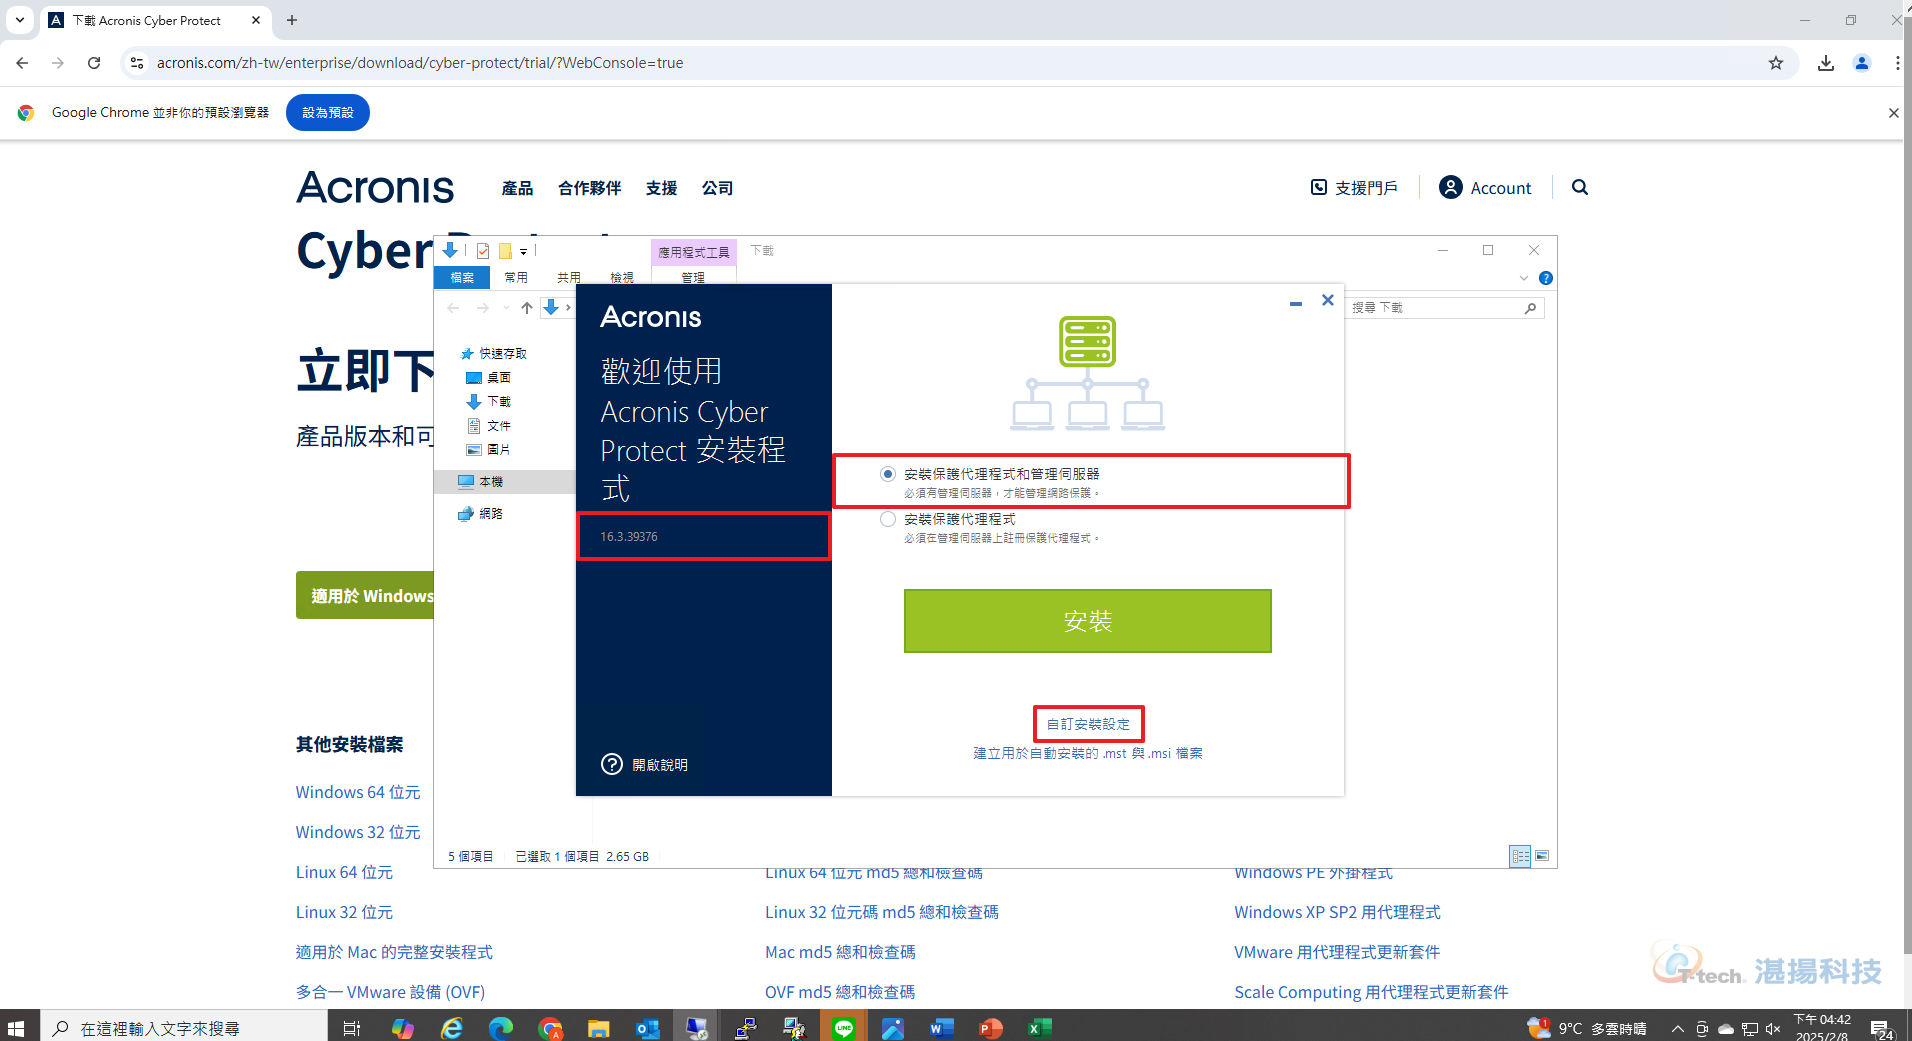1912x1041 pixels.
Task: Dismiss the default browser info bar
Action: click(x=1893, y=113)
